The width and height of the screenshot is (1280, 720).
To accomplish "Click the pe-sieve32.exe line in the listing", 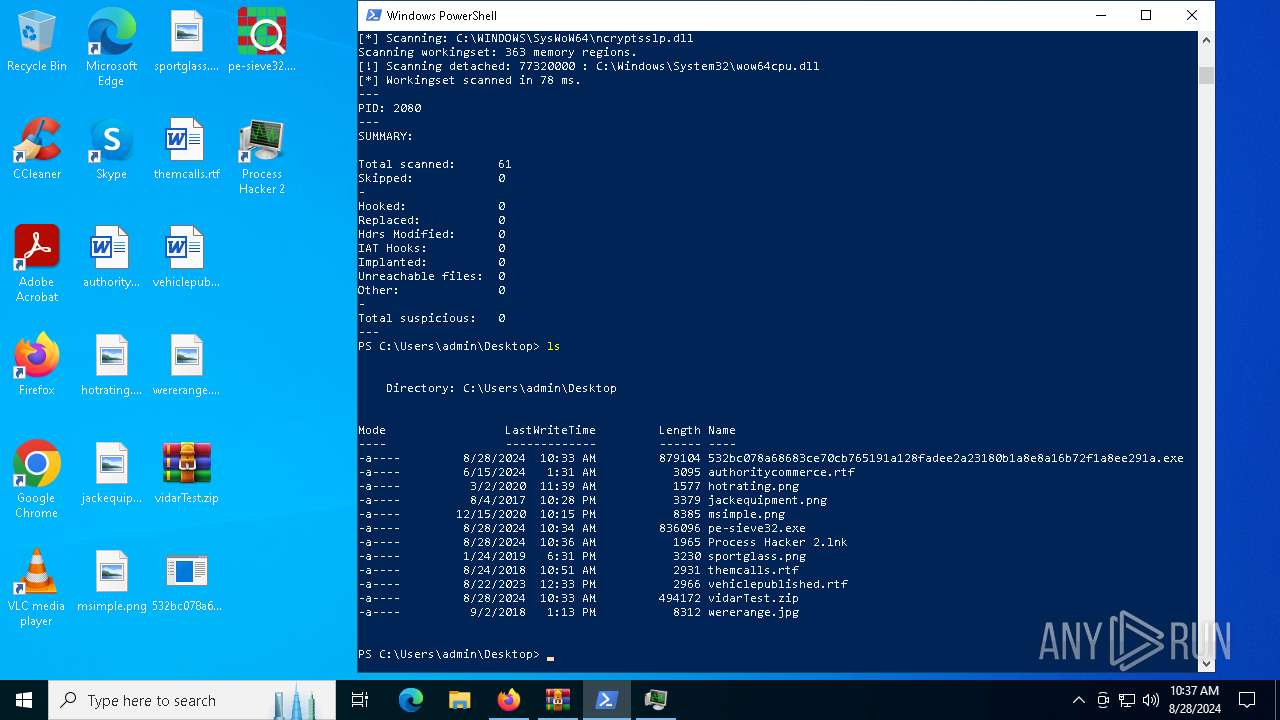I will click(582, 528).
